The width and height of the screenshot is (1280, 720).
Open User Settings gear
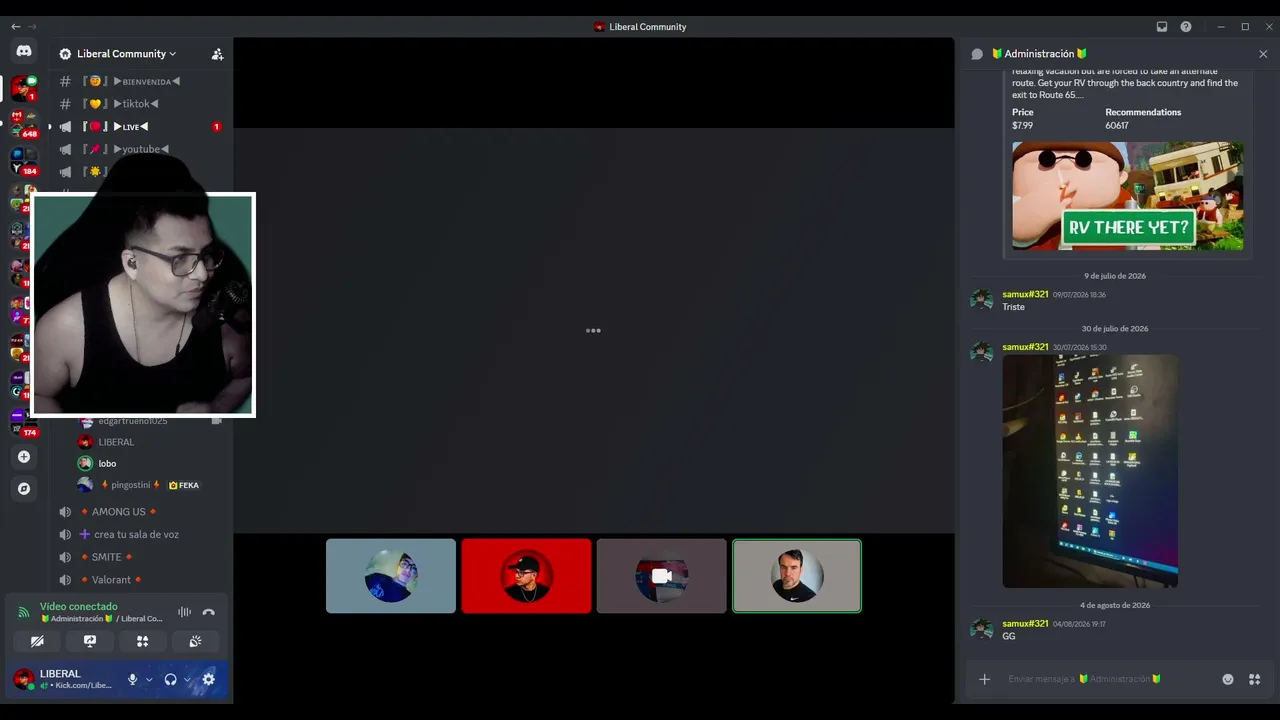click(x=208, y=680)
